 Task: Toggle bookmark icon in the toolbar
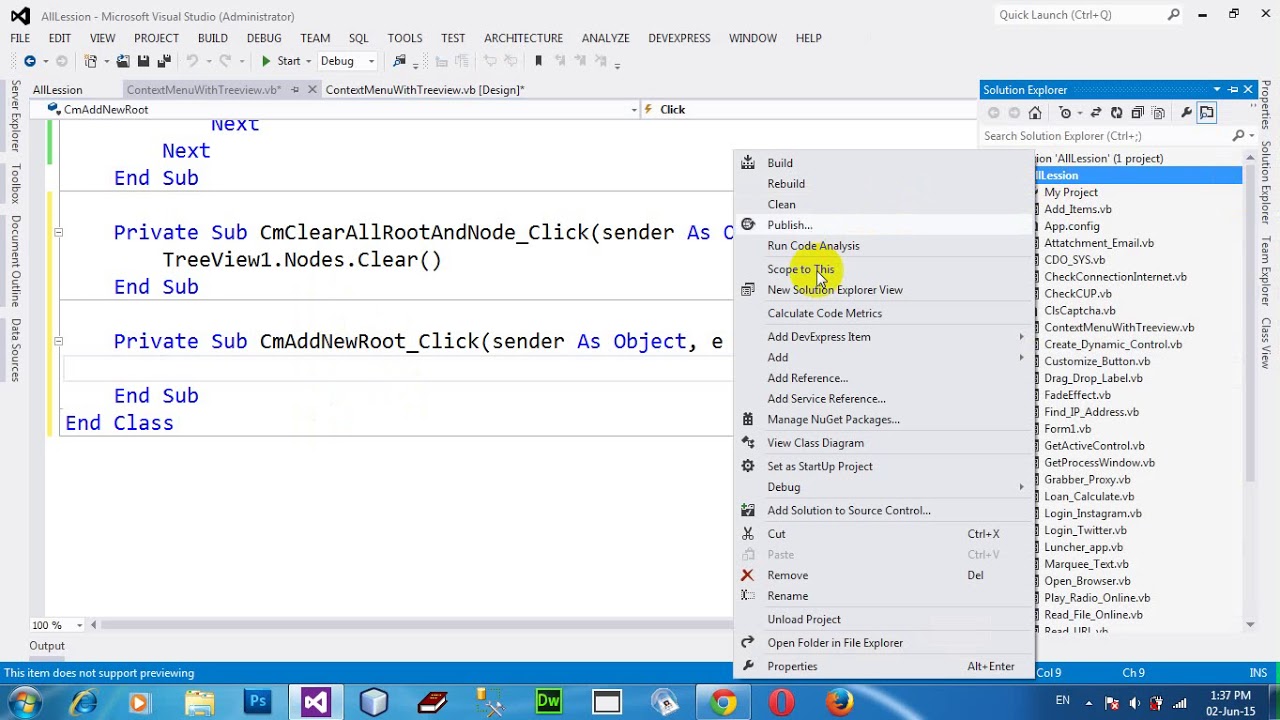[538, 61]
